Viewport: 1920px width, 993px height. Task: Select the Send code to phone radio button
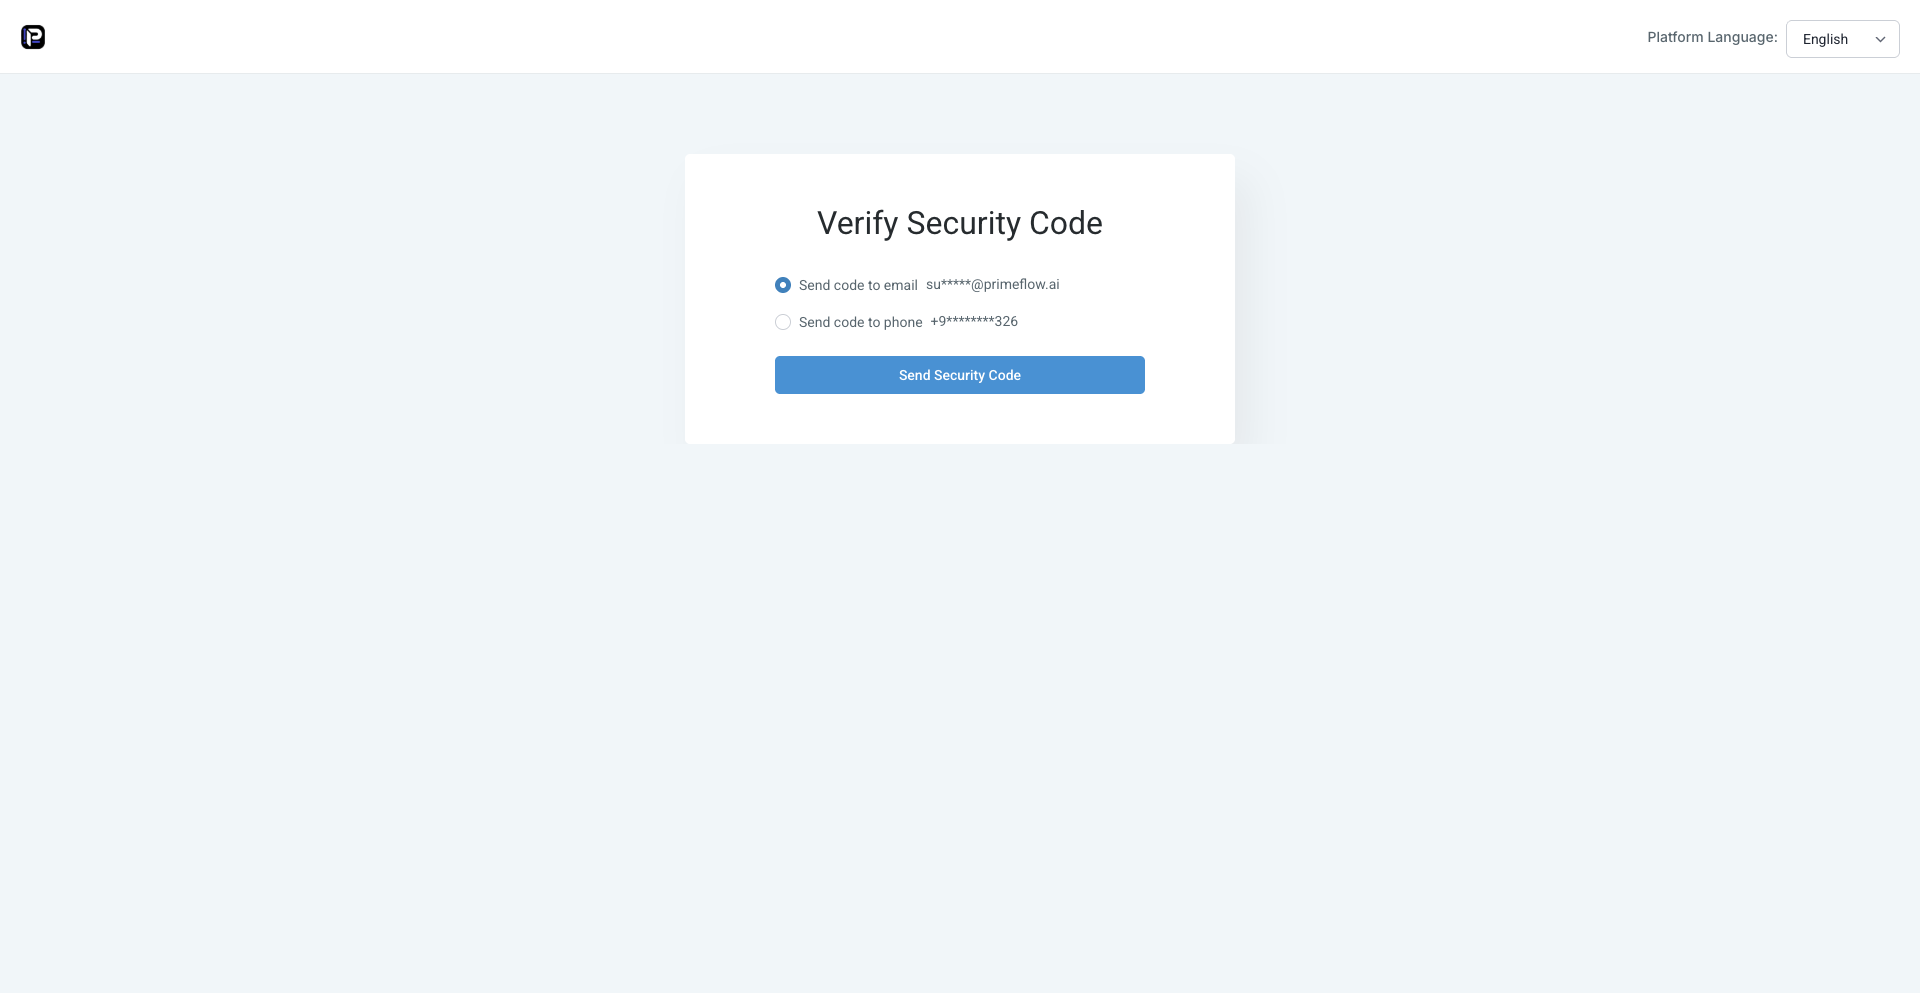point(783,322)
